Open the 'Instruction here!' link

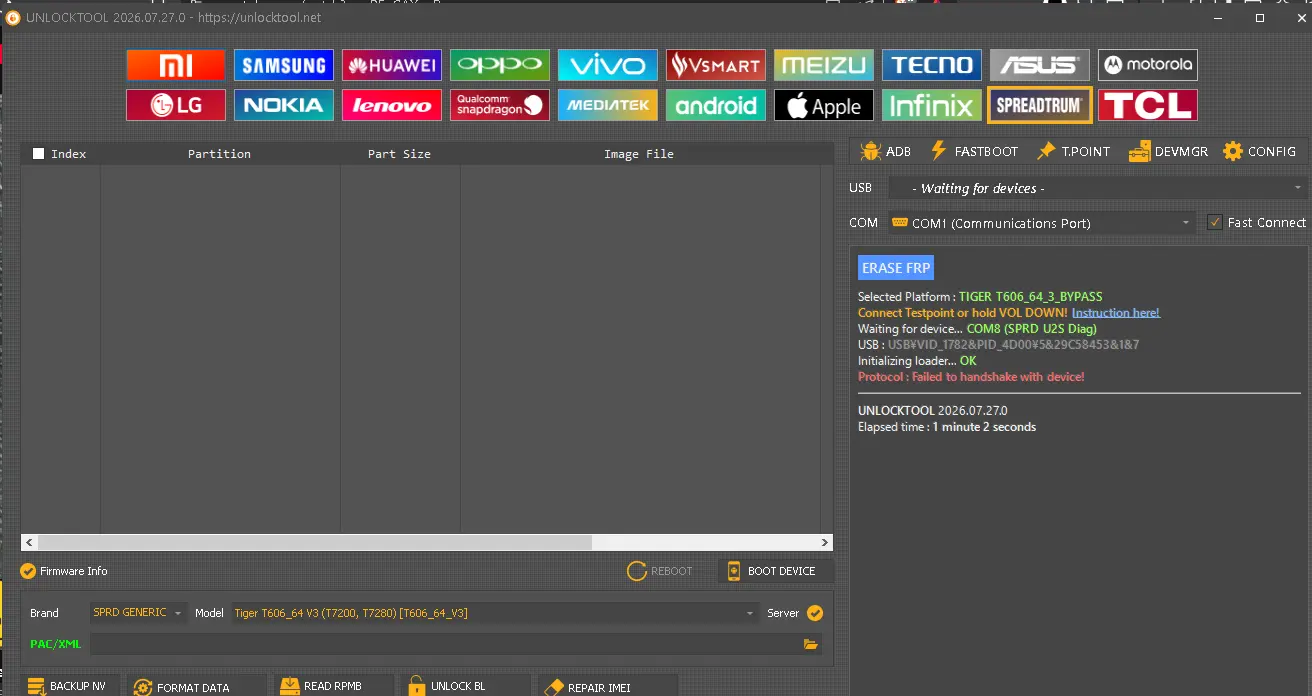coord(1116,313)
